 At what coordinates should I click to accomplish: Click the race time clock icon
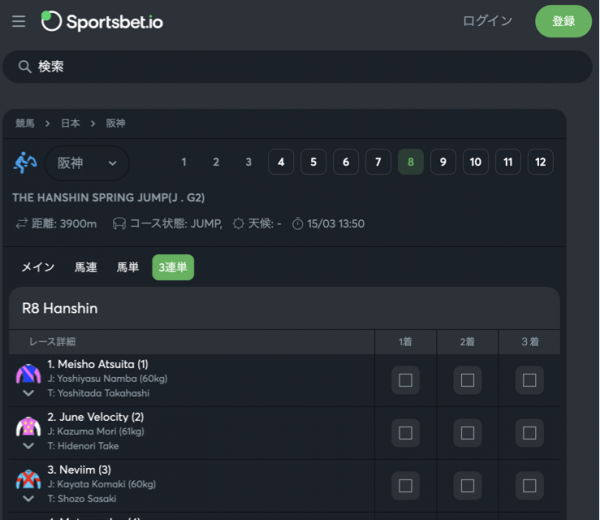click(297, 224)
